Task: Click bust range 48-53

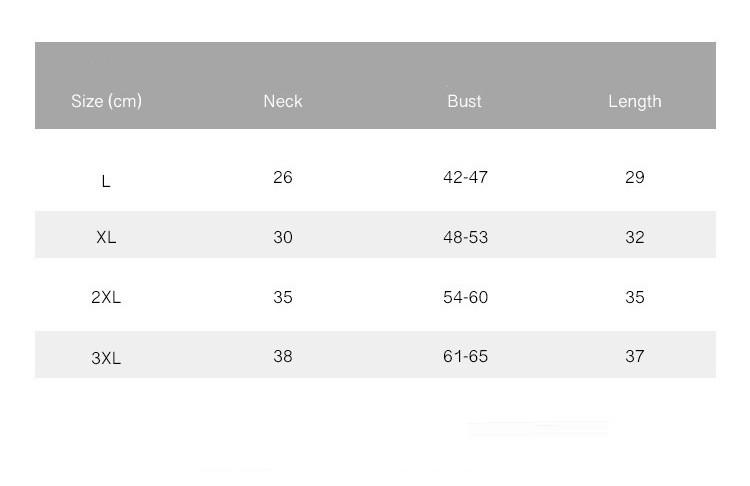Action: pos(465,237)
